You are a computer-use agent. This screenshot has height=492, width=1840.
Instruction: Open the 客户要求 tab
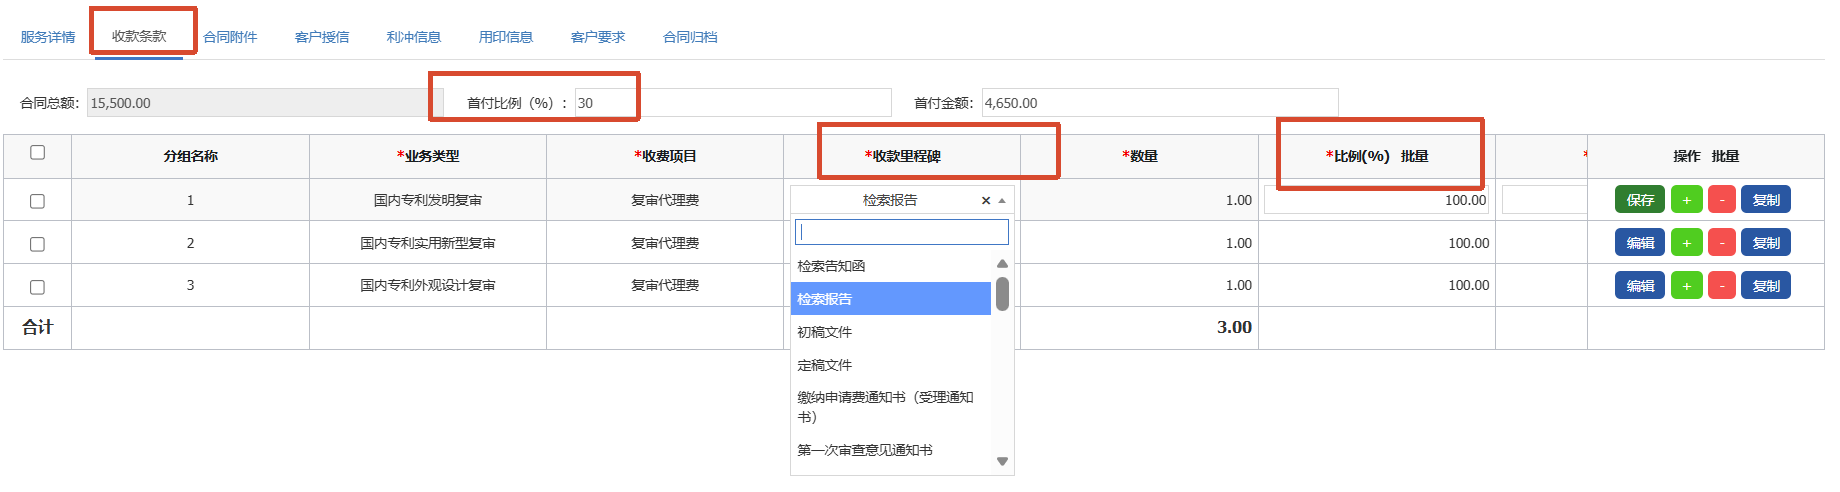click(x=598, y=37)
